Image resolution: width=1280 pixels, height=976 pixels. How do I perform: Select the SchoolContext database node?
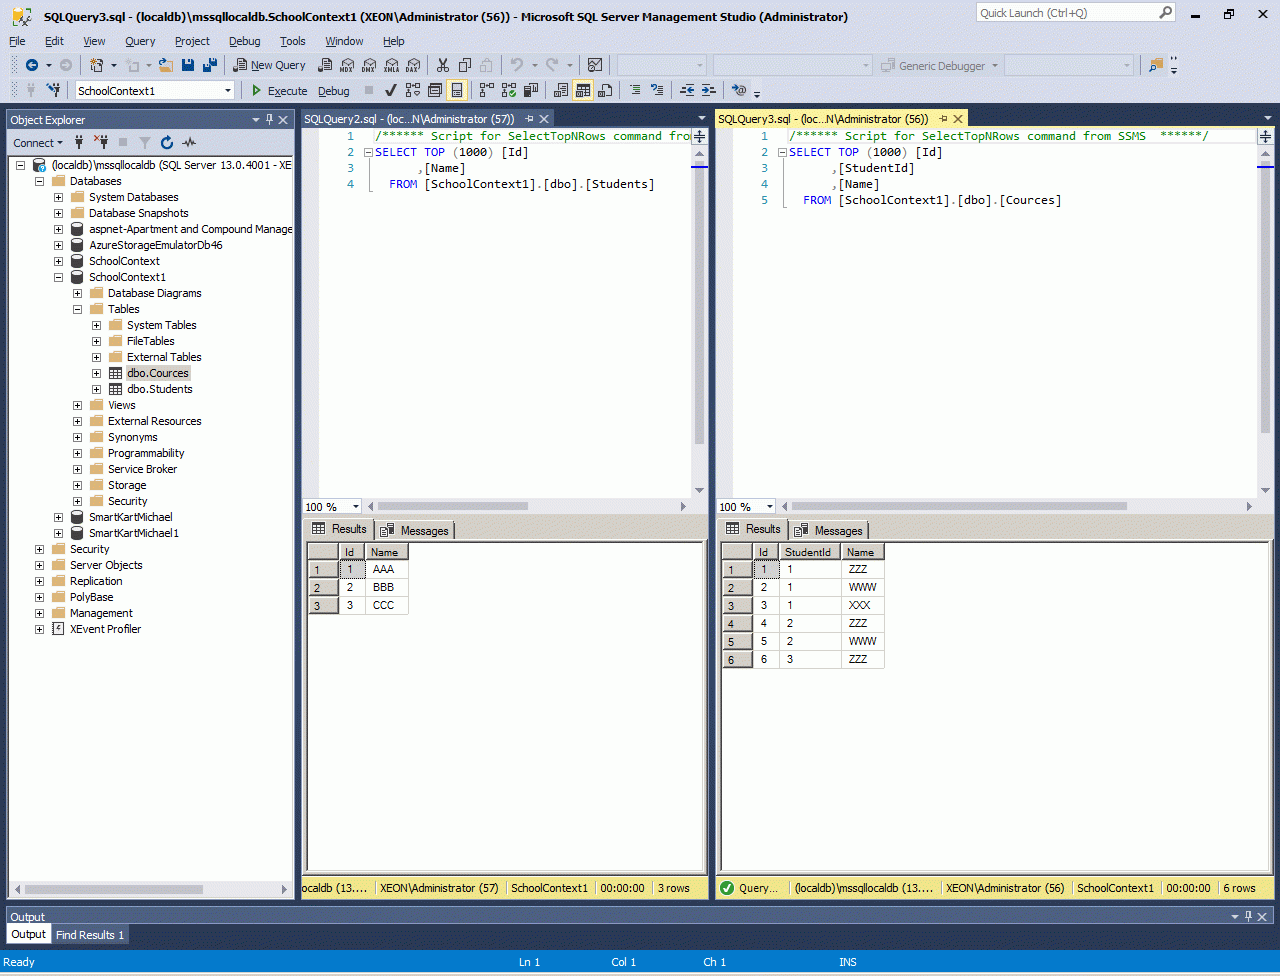(x=124, y=261)
